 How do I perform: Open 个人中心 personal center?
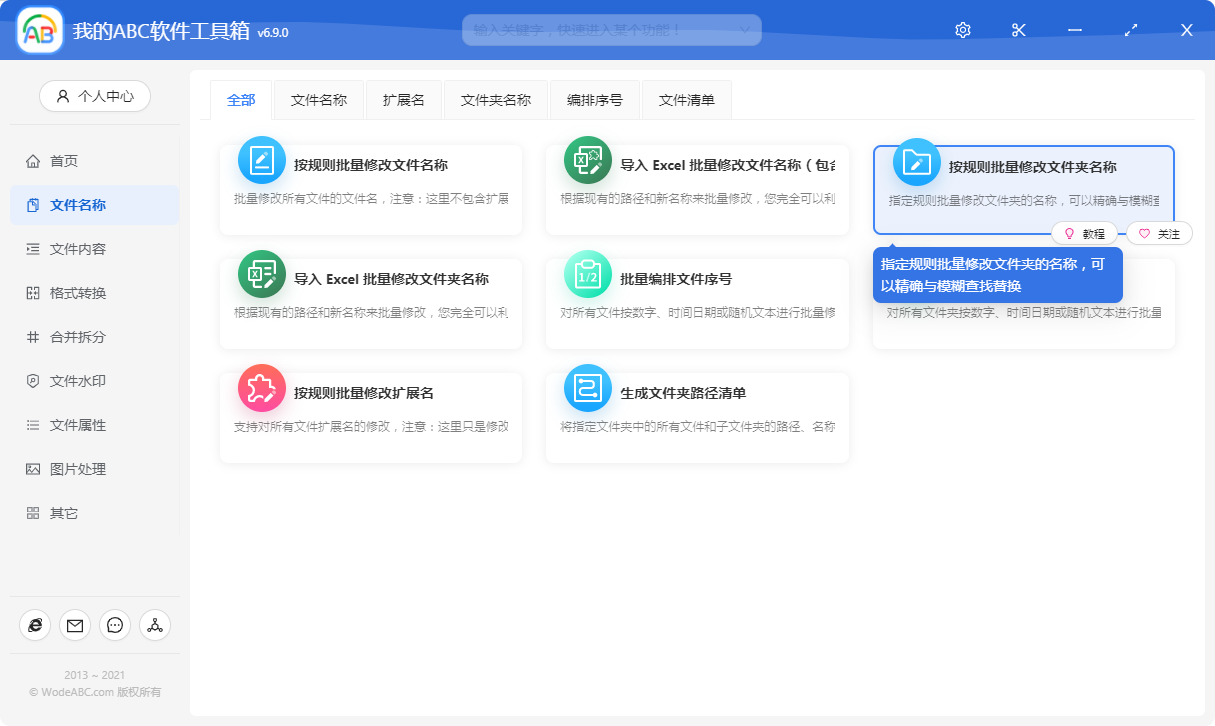(x=94, y=95)
